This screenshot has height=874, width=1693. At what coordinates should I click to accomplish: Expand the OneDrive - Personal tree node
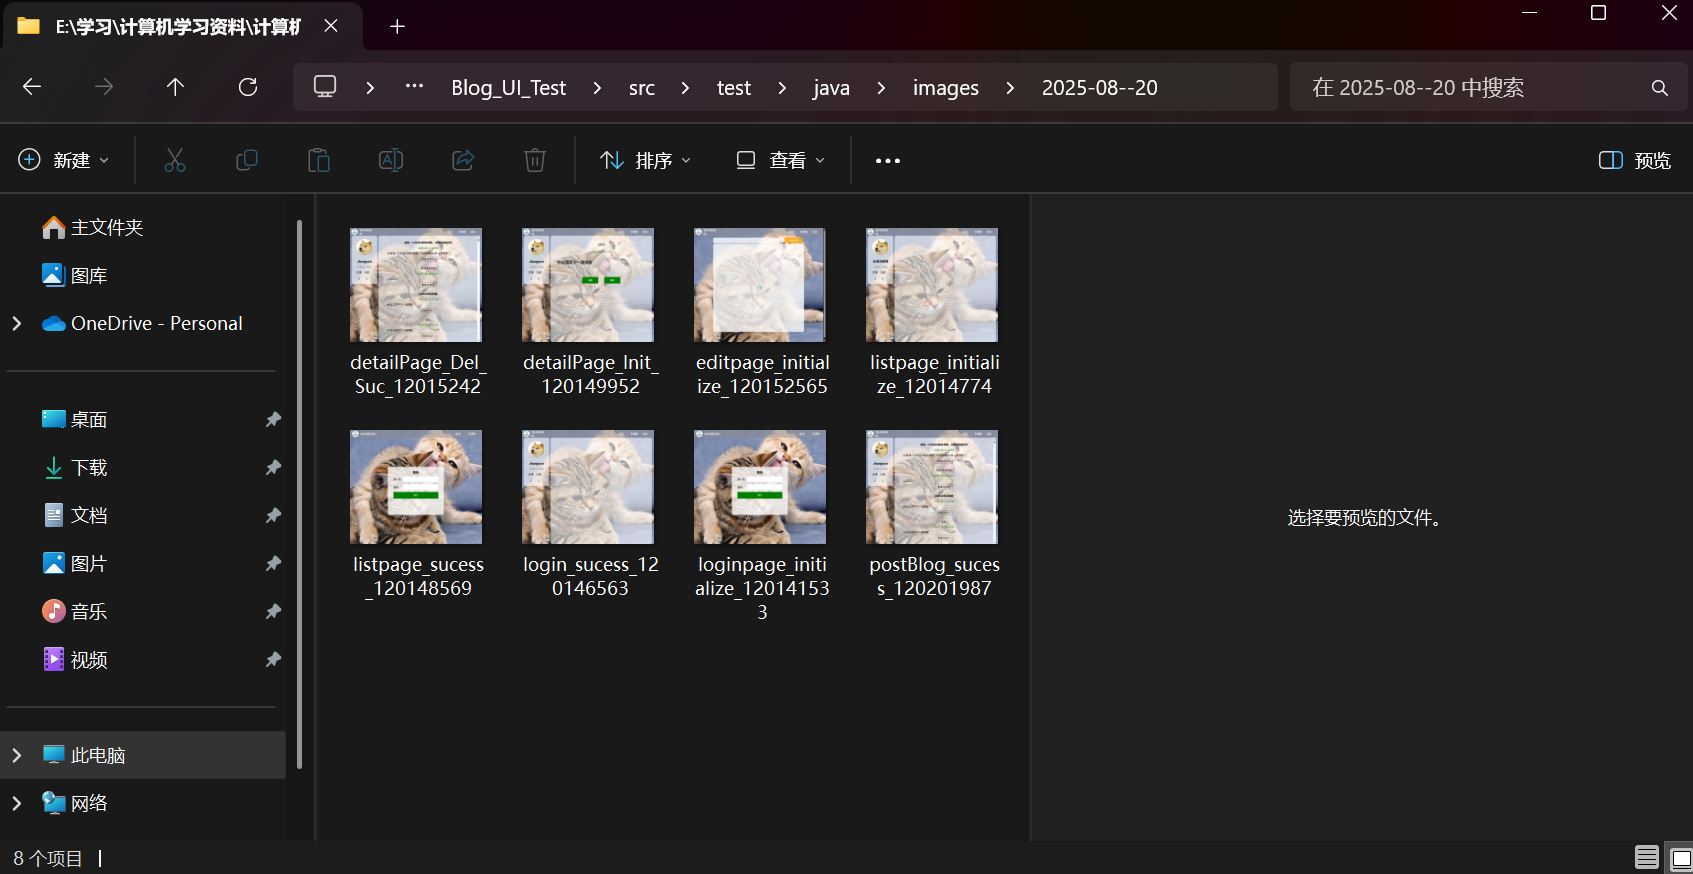tap(17, 323)
